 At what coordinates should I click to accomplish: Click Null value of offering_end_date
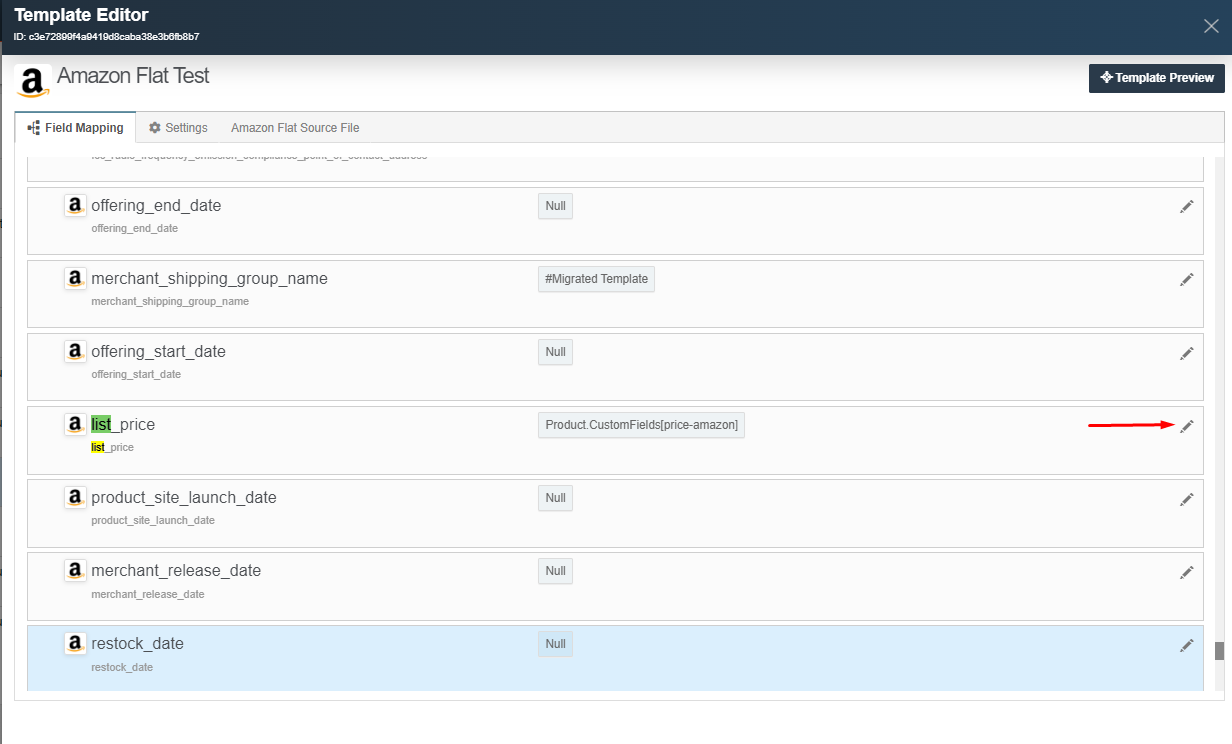pos(555,206)
